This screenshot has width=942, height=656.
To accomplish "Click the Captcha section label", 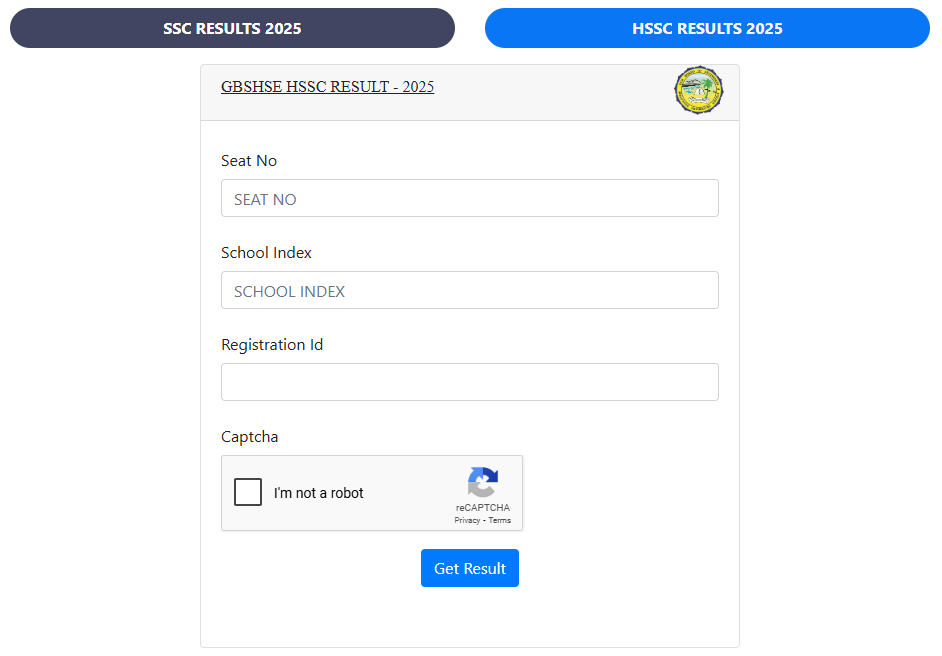I will 249,436.
